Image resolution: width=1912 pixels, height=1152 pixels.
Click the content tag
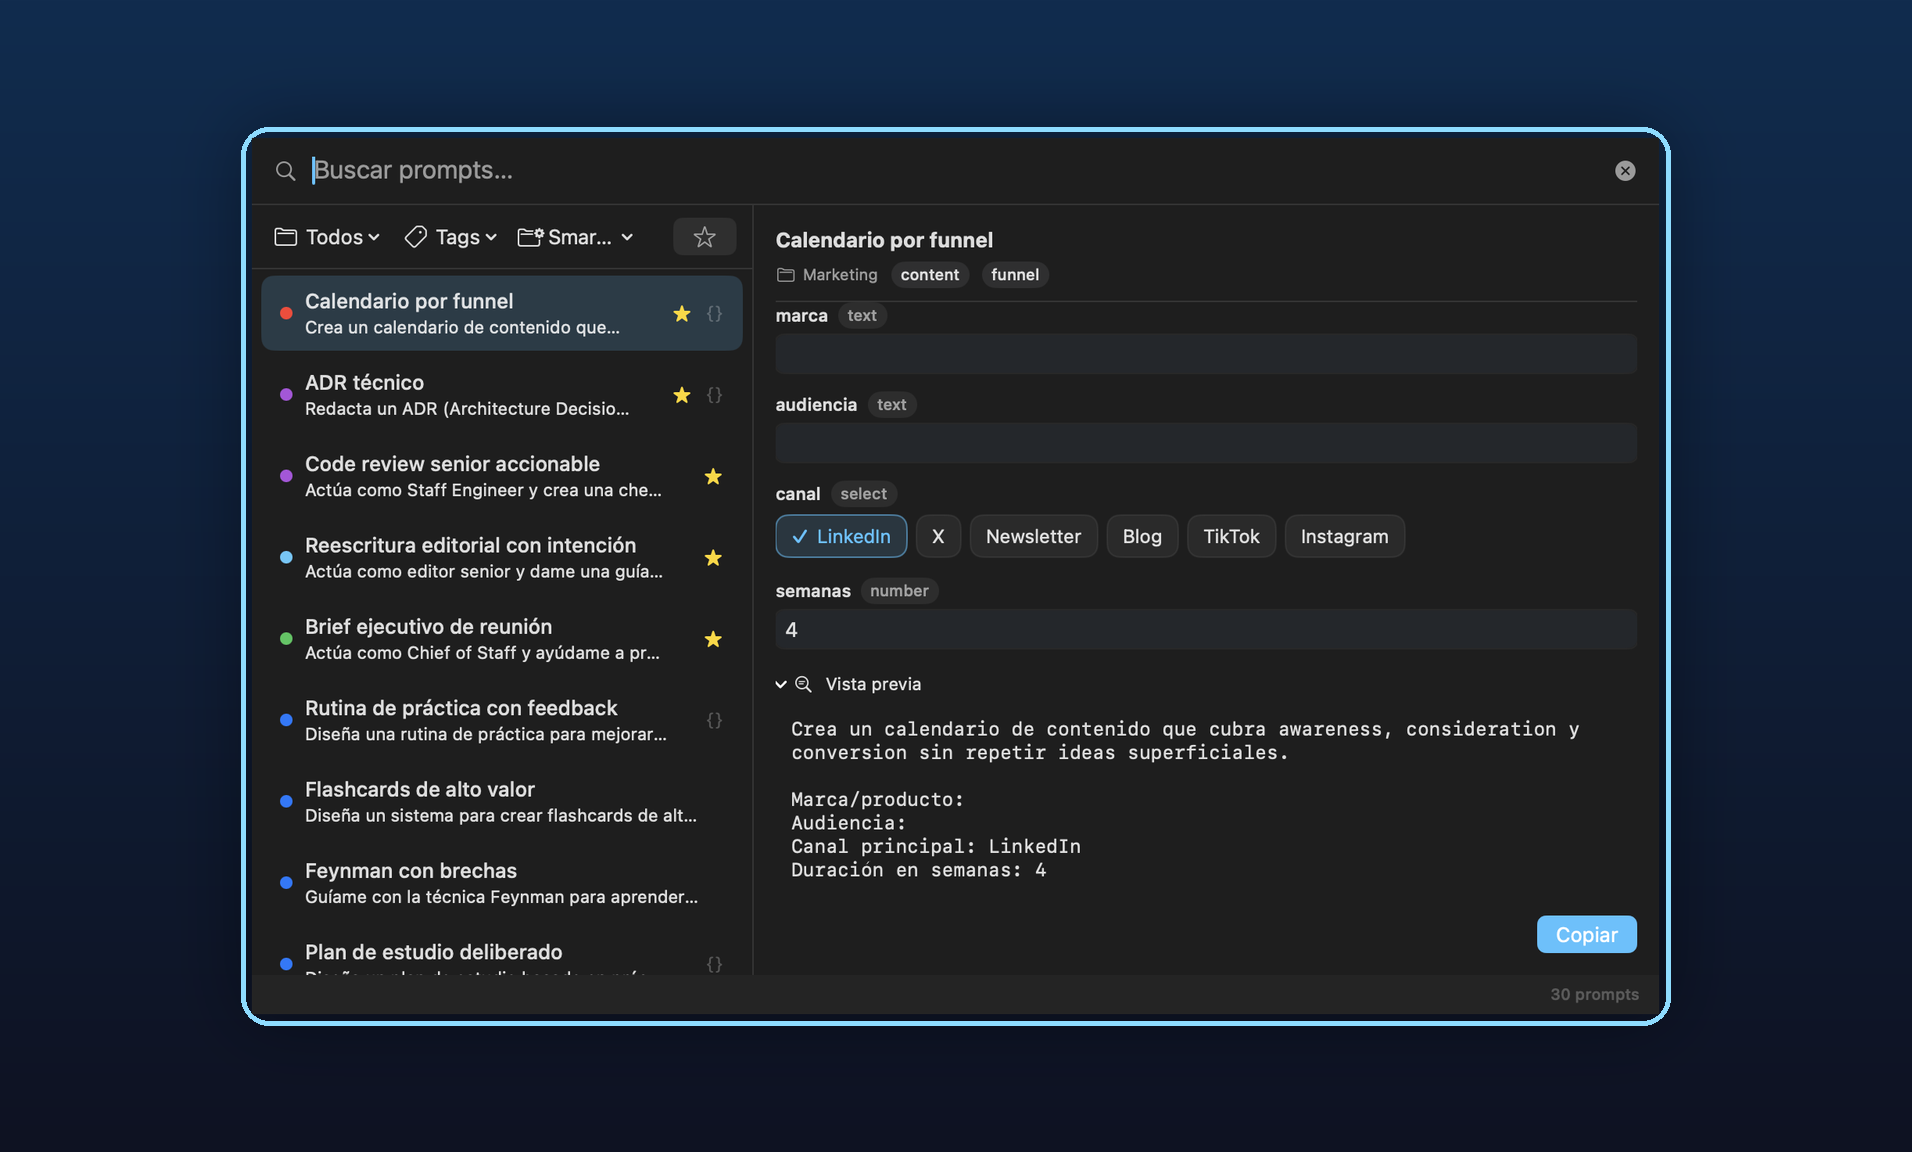click(929, 275)
